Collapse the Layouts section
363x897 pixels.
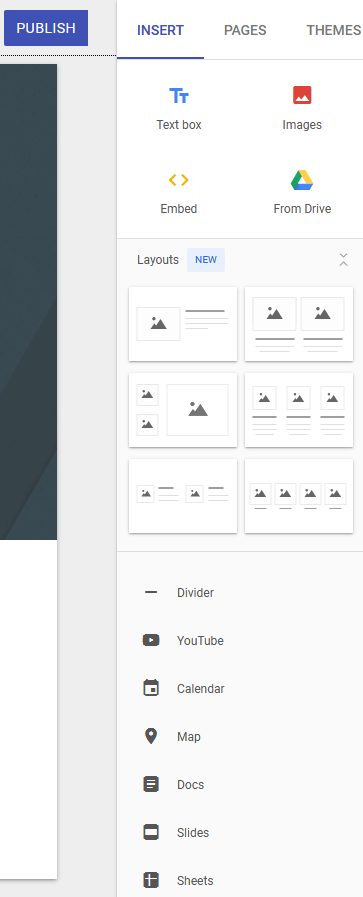coord(343,260)
